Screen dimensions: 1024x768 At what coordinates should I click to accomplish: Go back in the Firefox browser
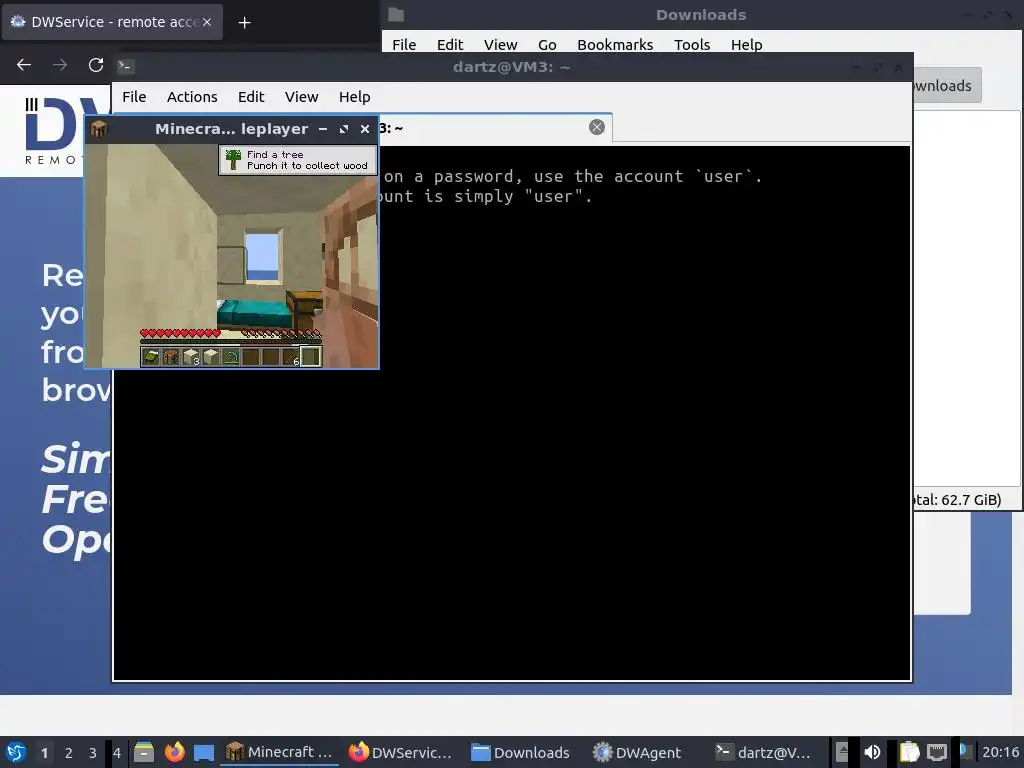[x=24, y=65]
